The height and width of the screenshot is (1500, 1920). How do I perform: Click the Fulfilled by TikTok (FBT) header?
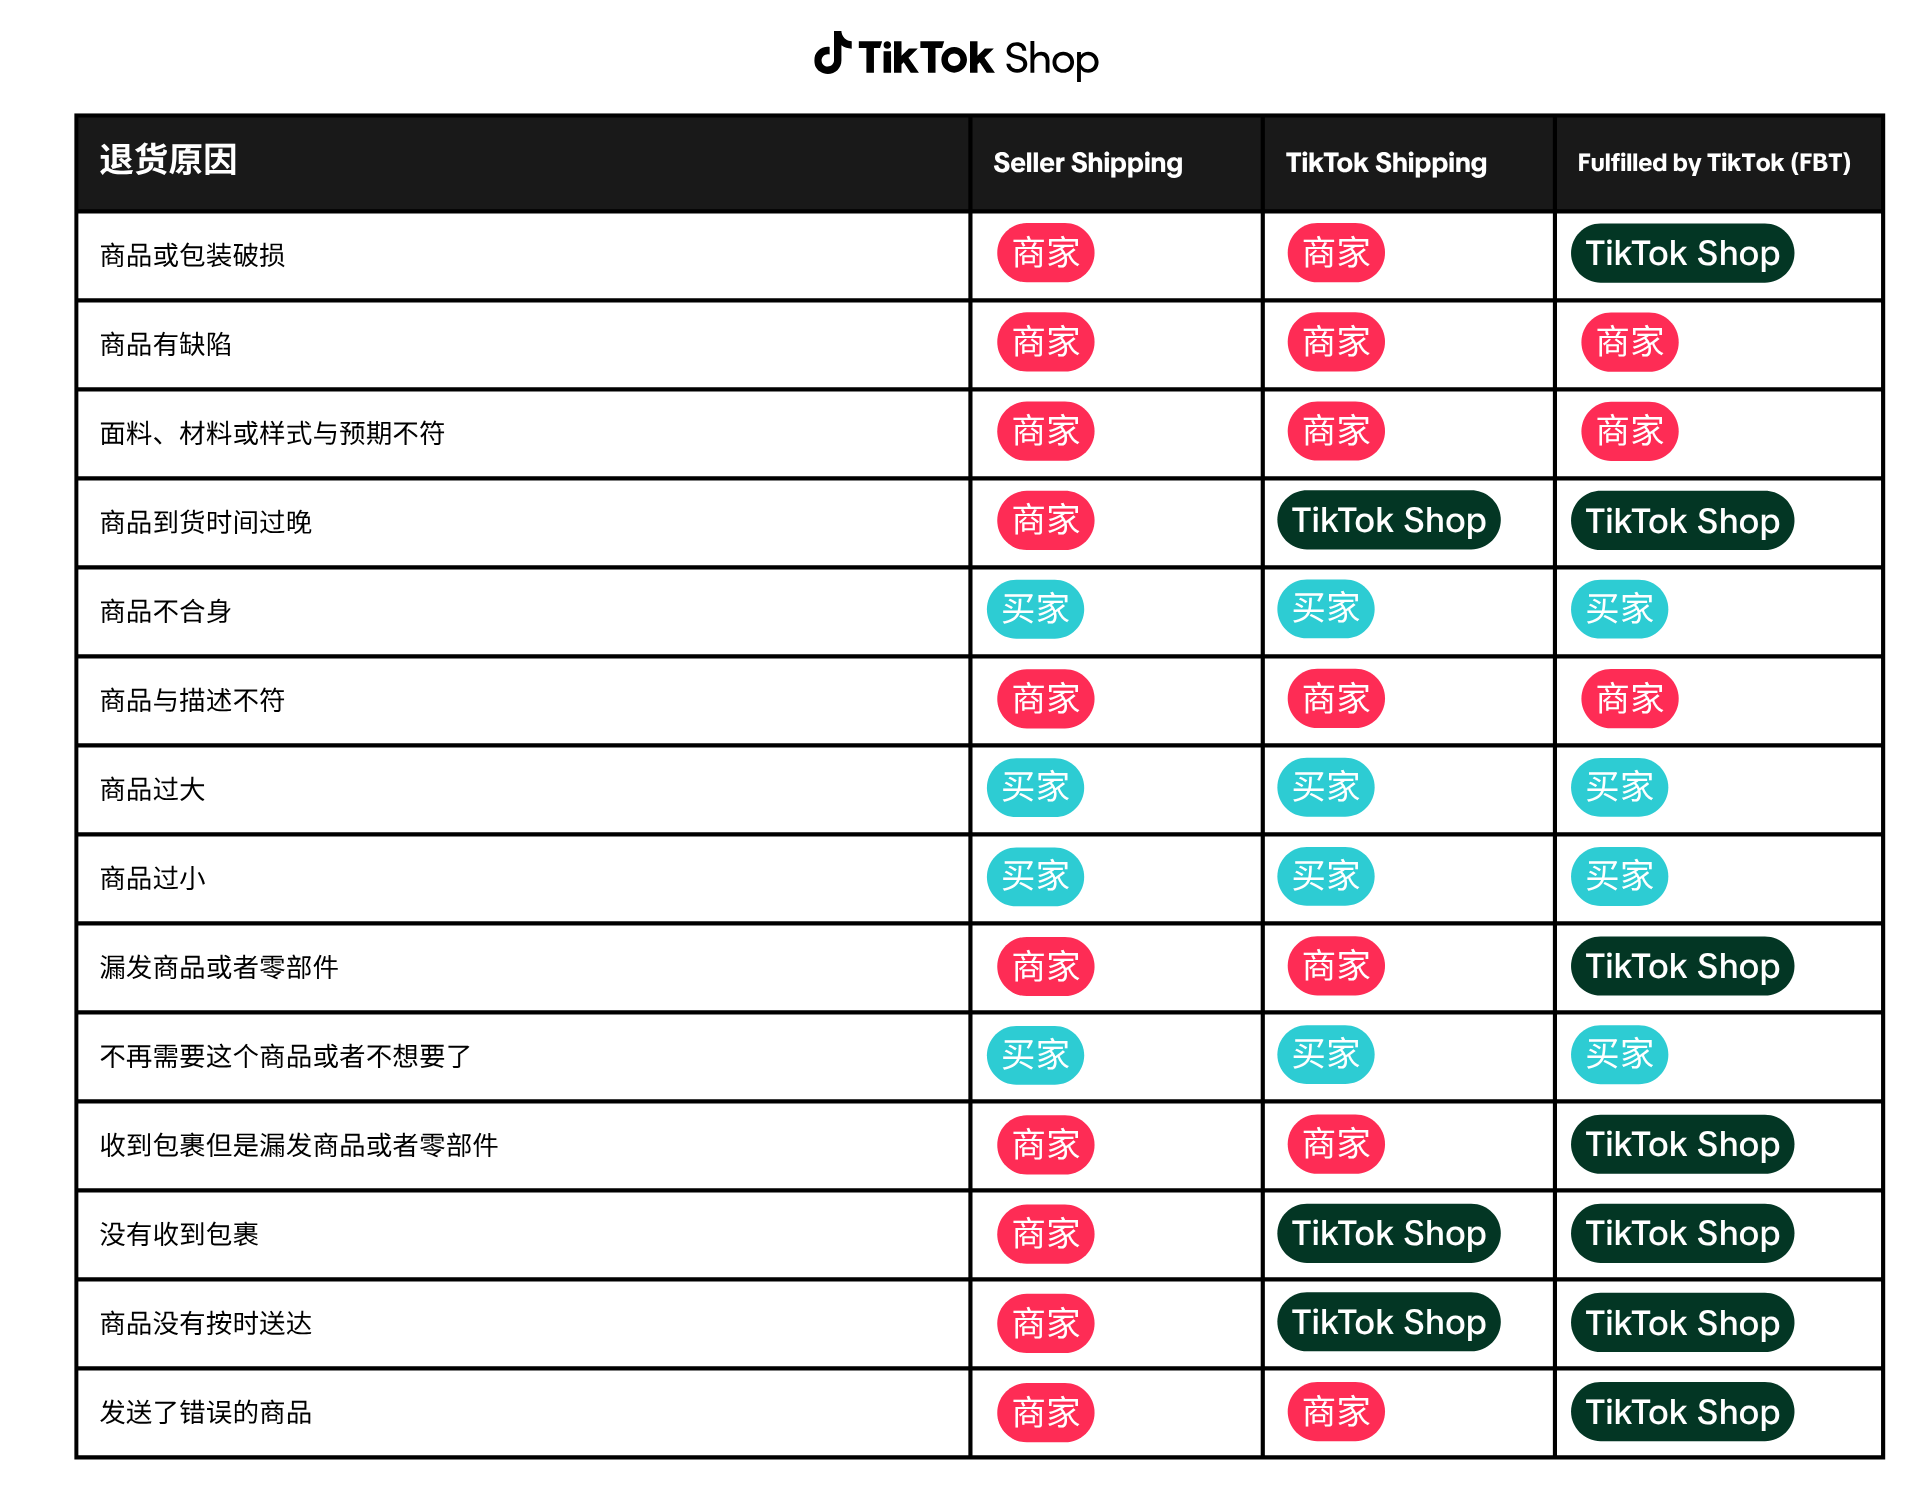(x=1713, y=163)
